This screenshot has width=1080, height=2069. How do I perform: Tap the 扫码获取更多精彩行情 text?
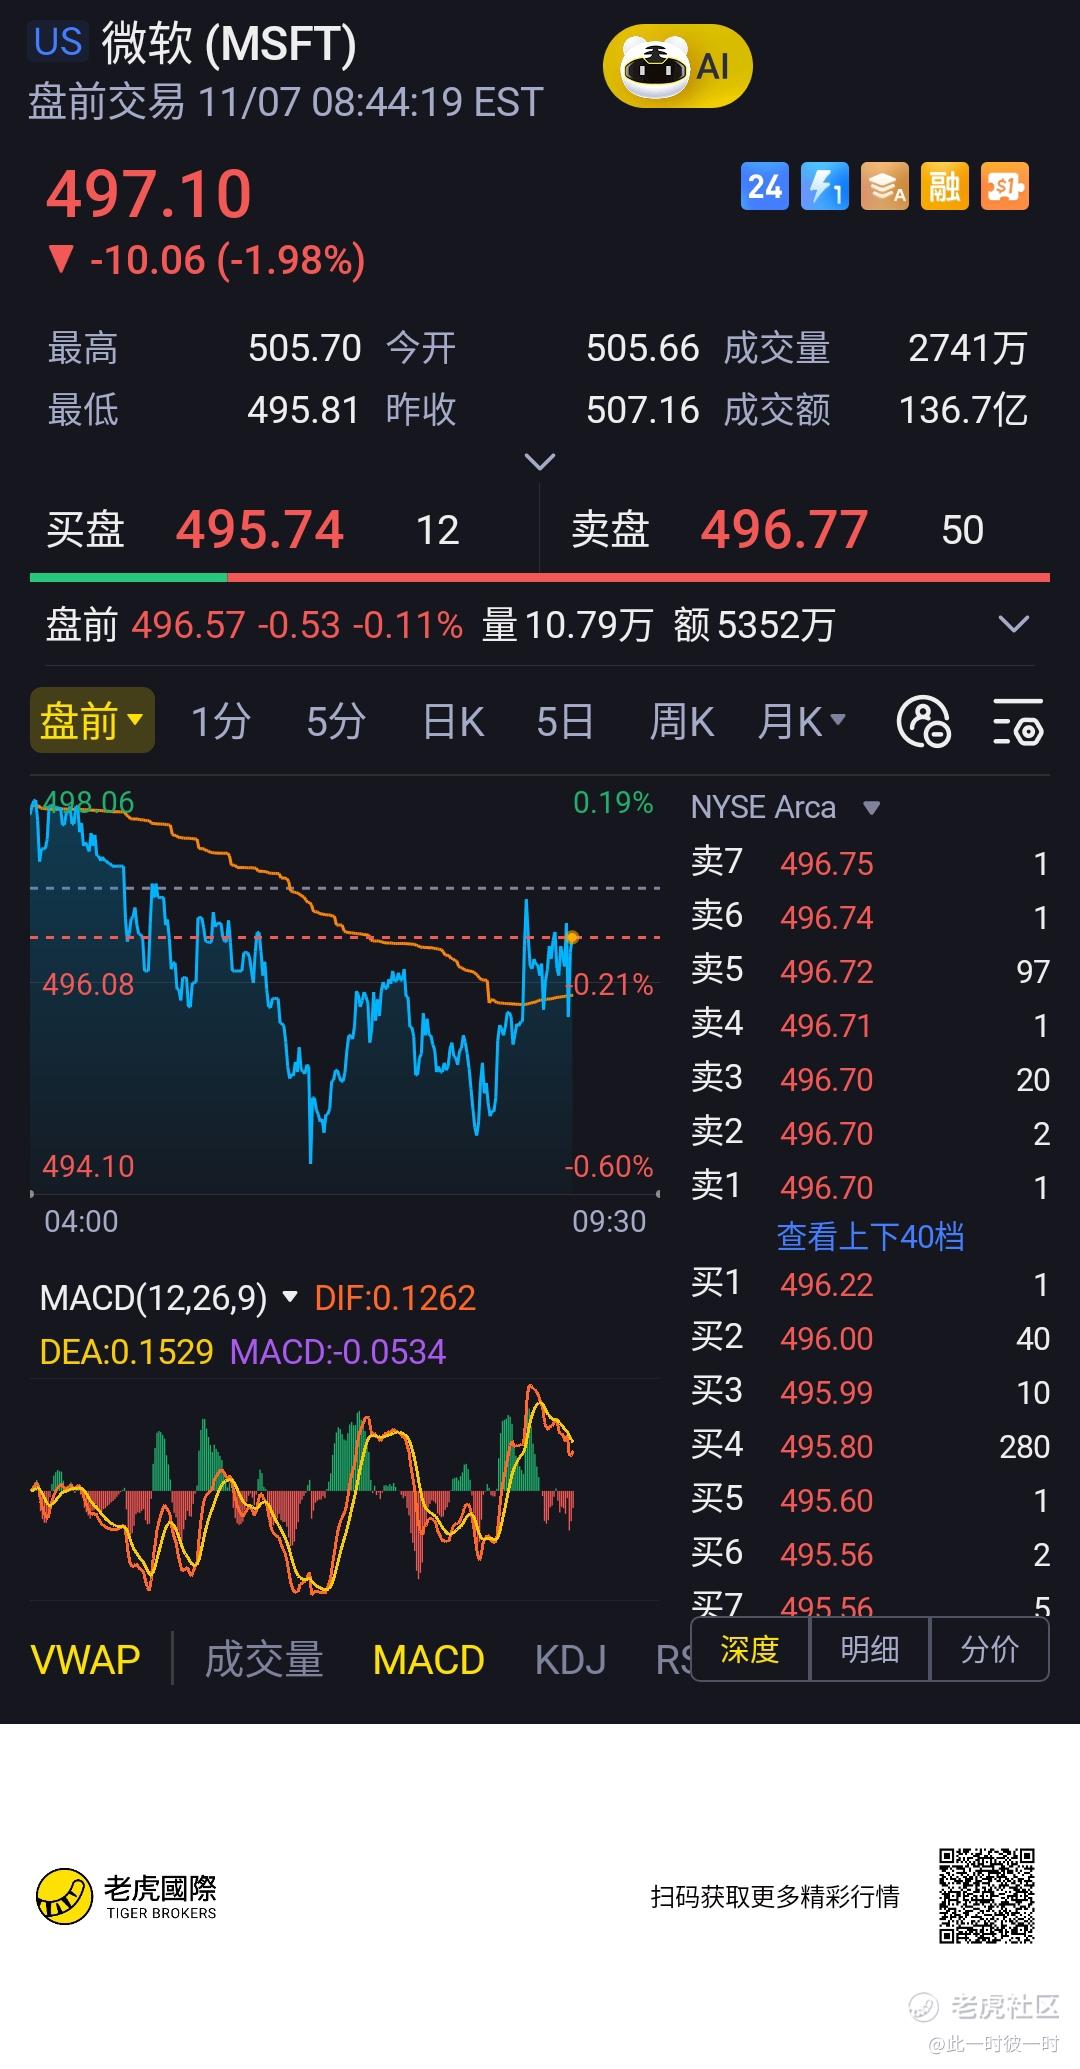coord(775,1897)
